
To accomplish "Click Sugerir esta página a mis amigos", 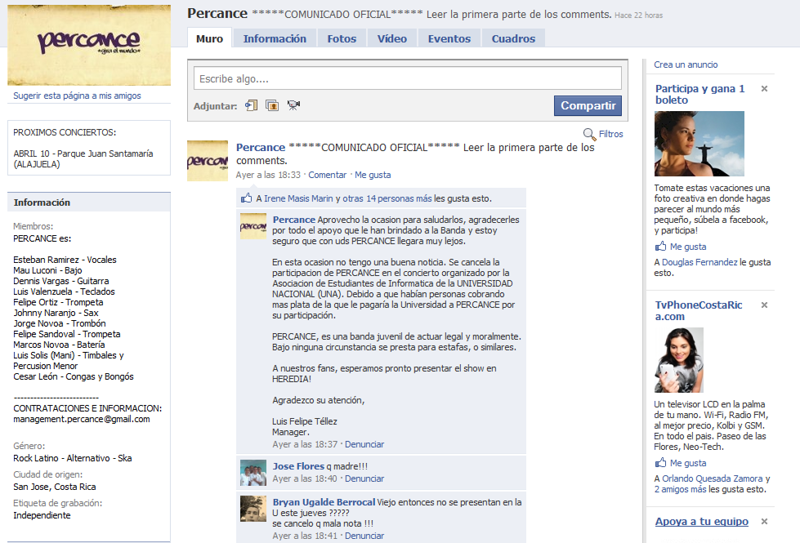I will [x=77, y=95].
